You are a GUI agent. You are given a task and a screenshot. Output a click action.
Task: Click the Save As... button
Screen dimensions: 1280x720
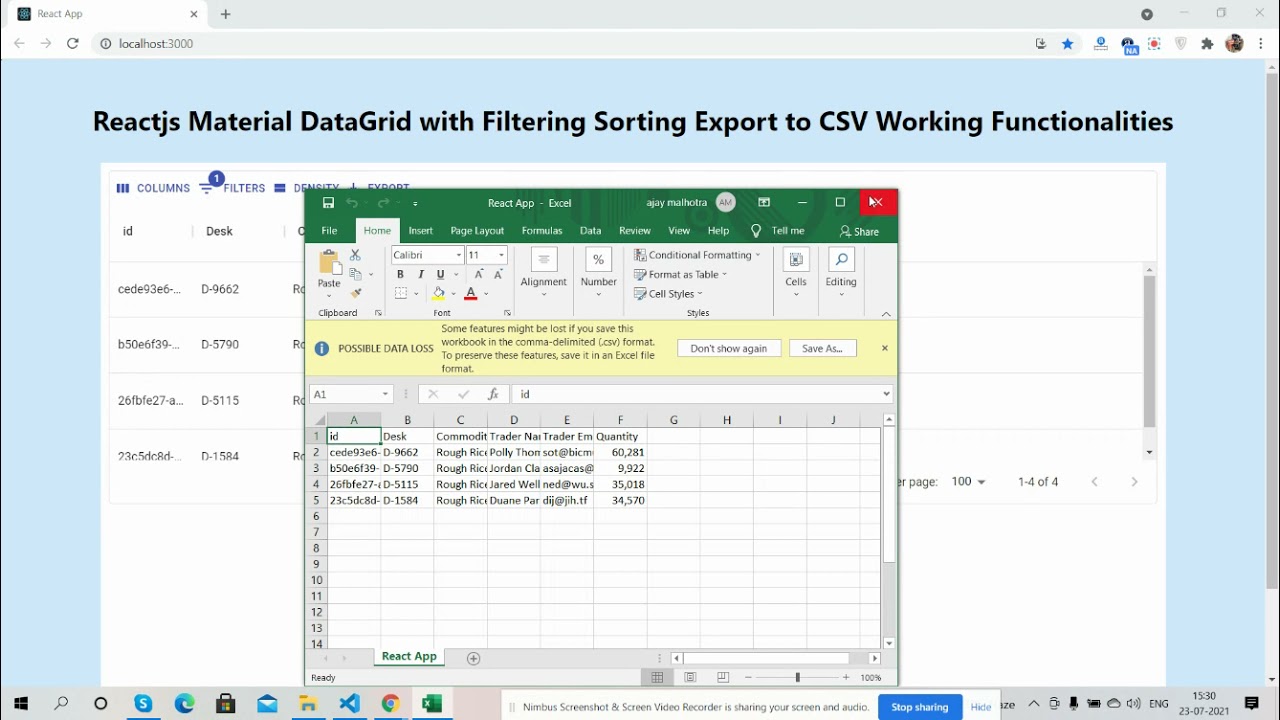pos(823,348)
